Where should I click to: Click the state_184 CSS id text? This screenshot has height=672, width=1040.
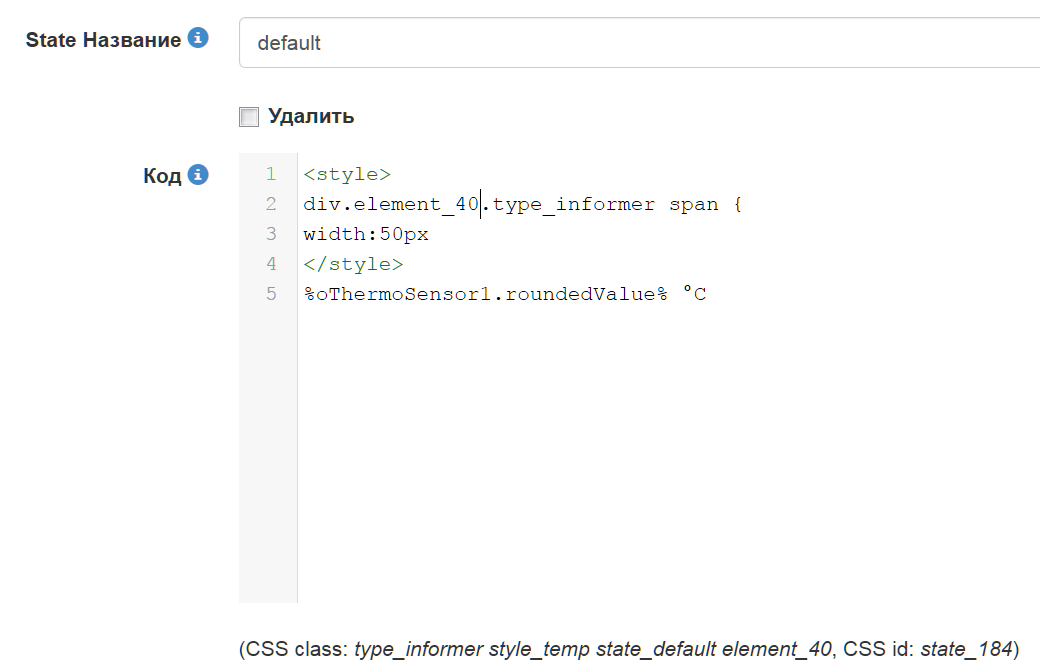(966, 649)
